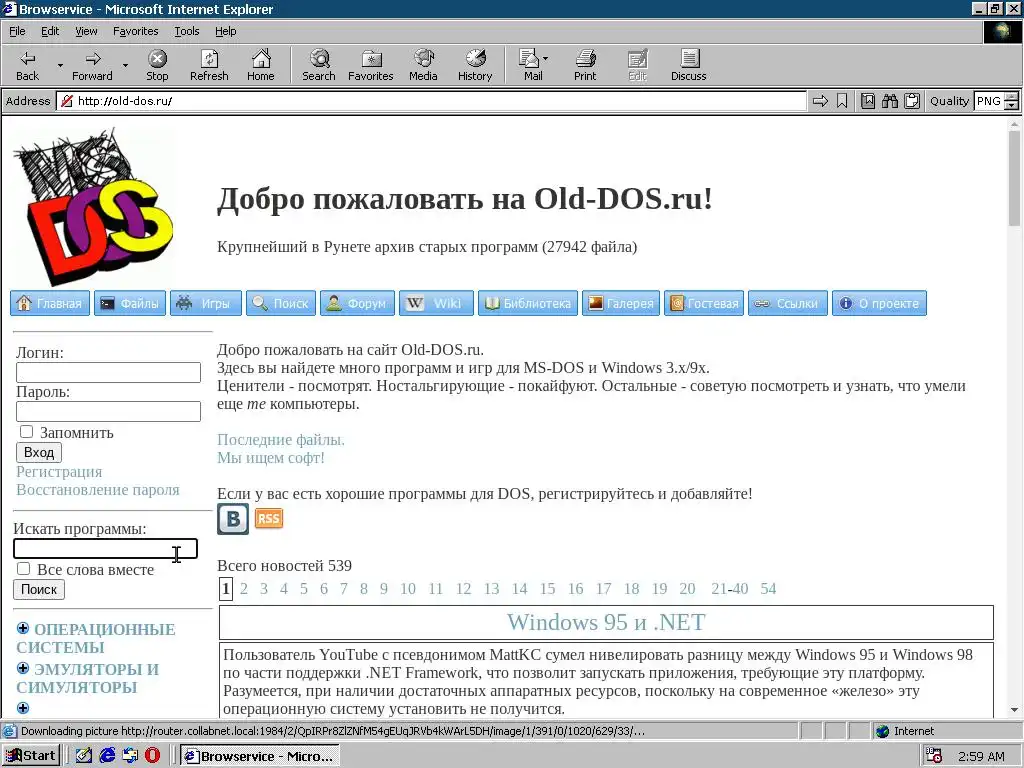Open the VK social icon
The image size is (1024, 768).
(233, 519)
